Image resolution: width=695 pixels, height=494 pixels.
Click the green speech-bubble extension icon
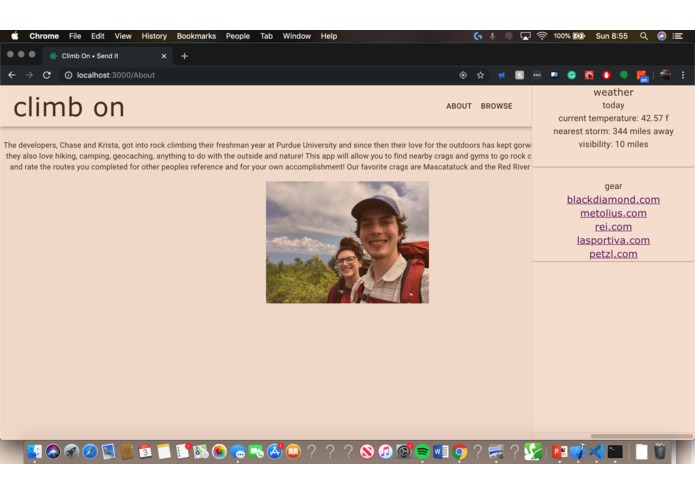[x=624, y=75]
